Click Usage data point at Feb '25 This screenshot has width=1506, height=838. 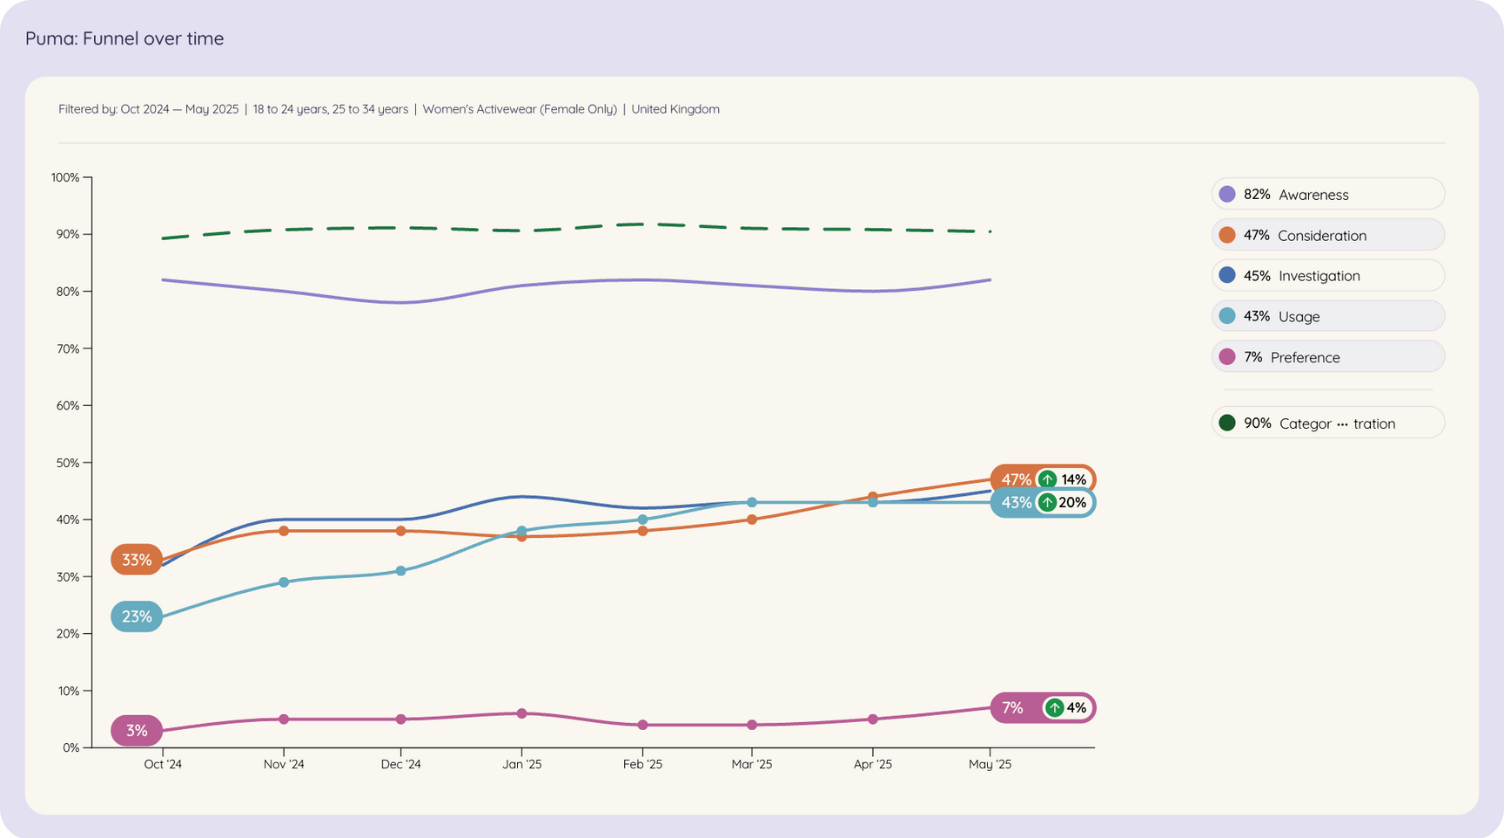[x=643, y=520]
